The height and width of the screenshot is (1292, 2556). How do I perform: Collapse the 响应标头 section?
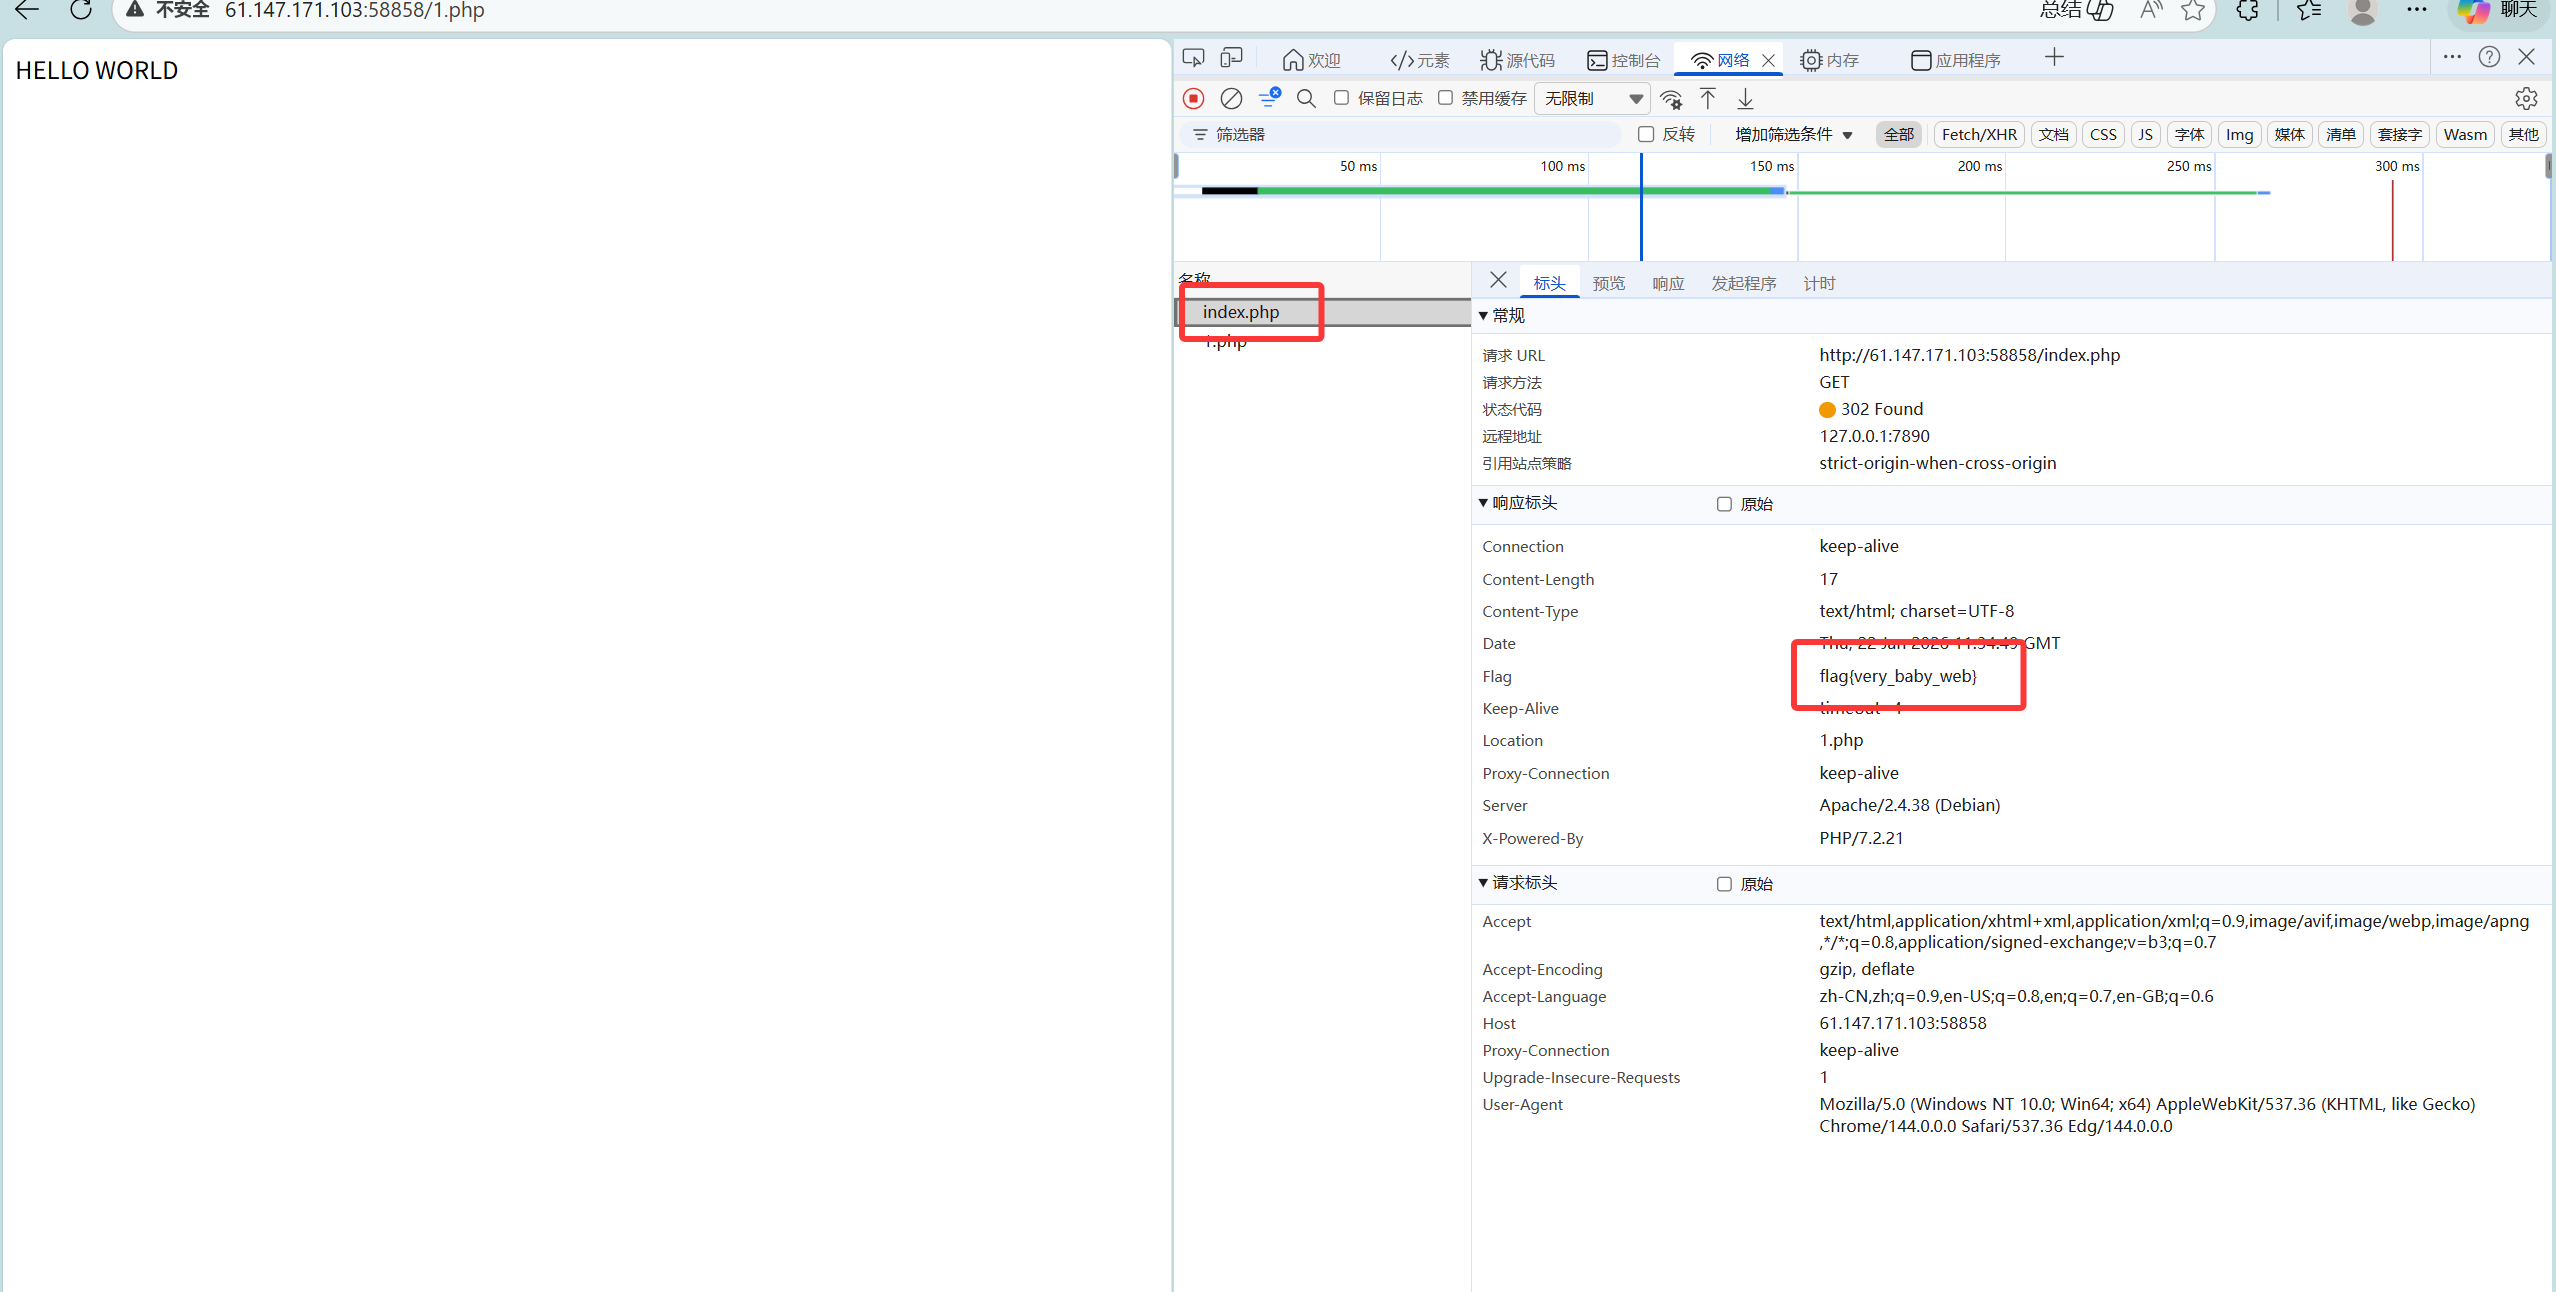[1523, 503]
